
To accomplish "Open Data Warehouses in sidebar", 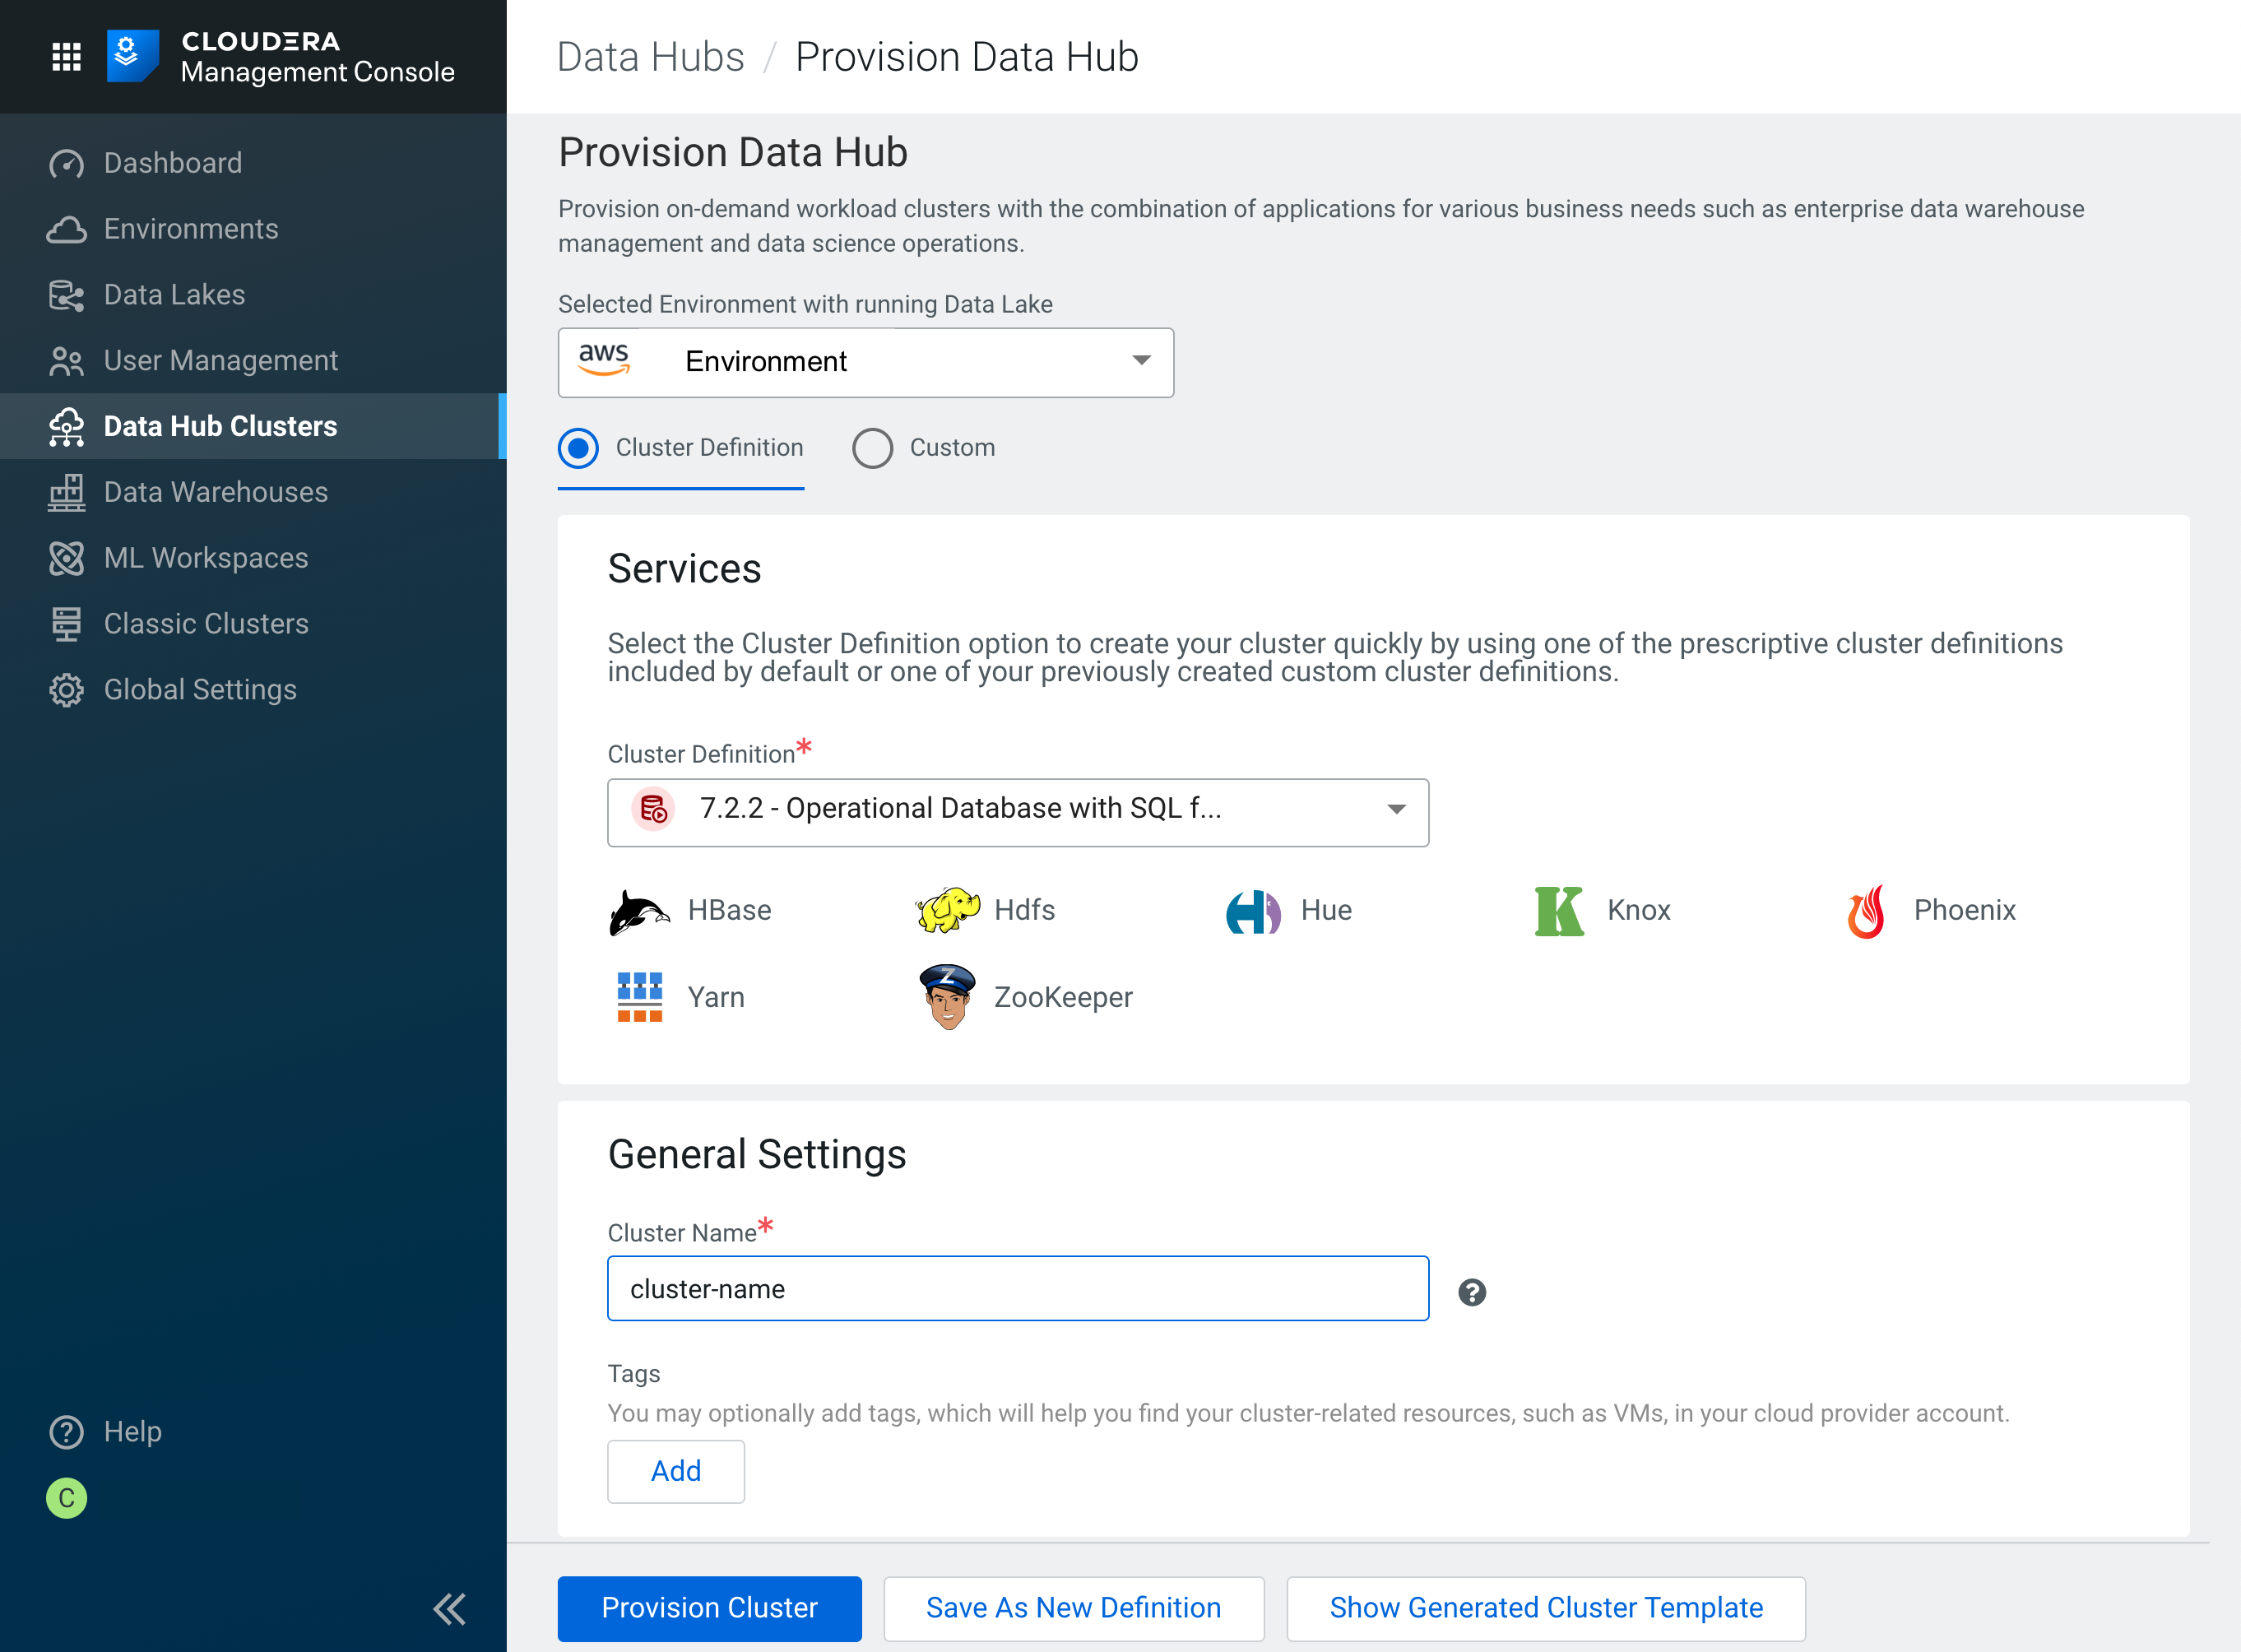I will tap(215, 492).
